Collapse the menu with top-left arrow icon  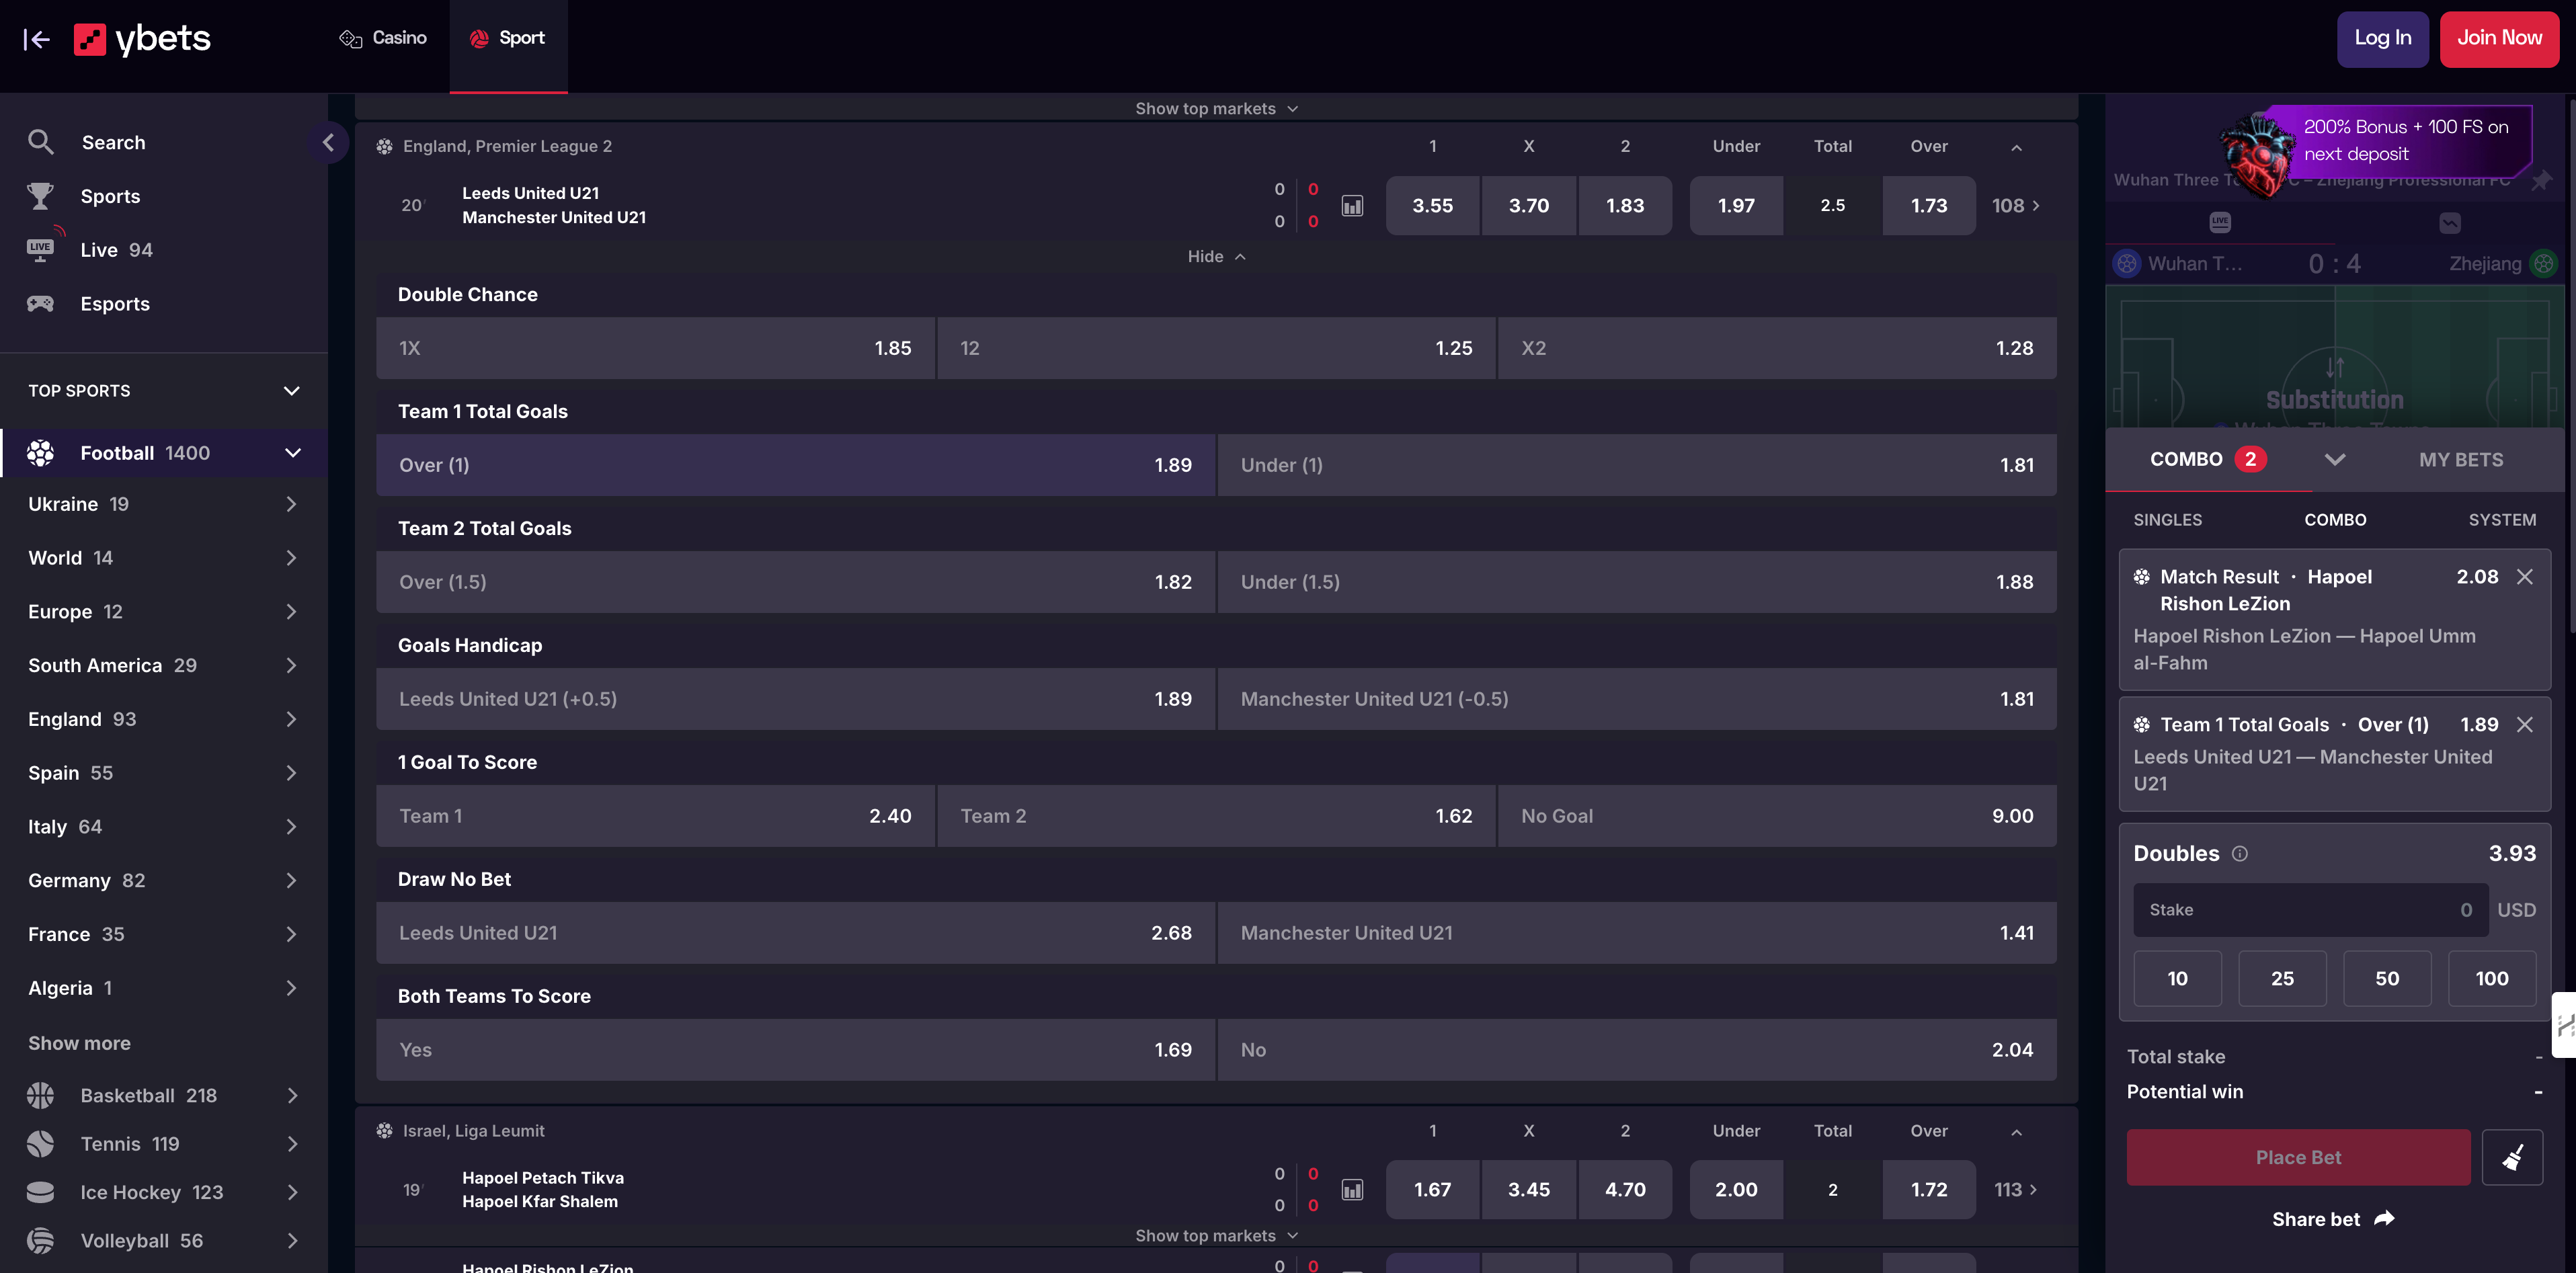(x=37, y=39)
